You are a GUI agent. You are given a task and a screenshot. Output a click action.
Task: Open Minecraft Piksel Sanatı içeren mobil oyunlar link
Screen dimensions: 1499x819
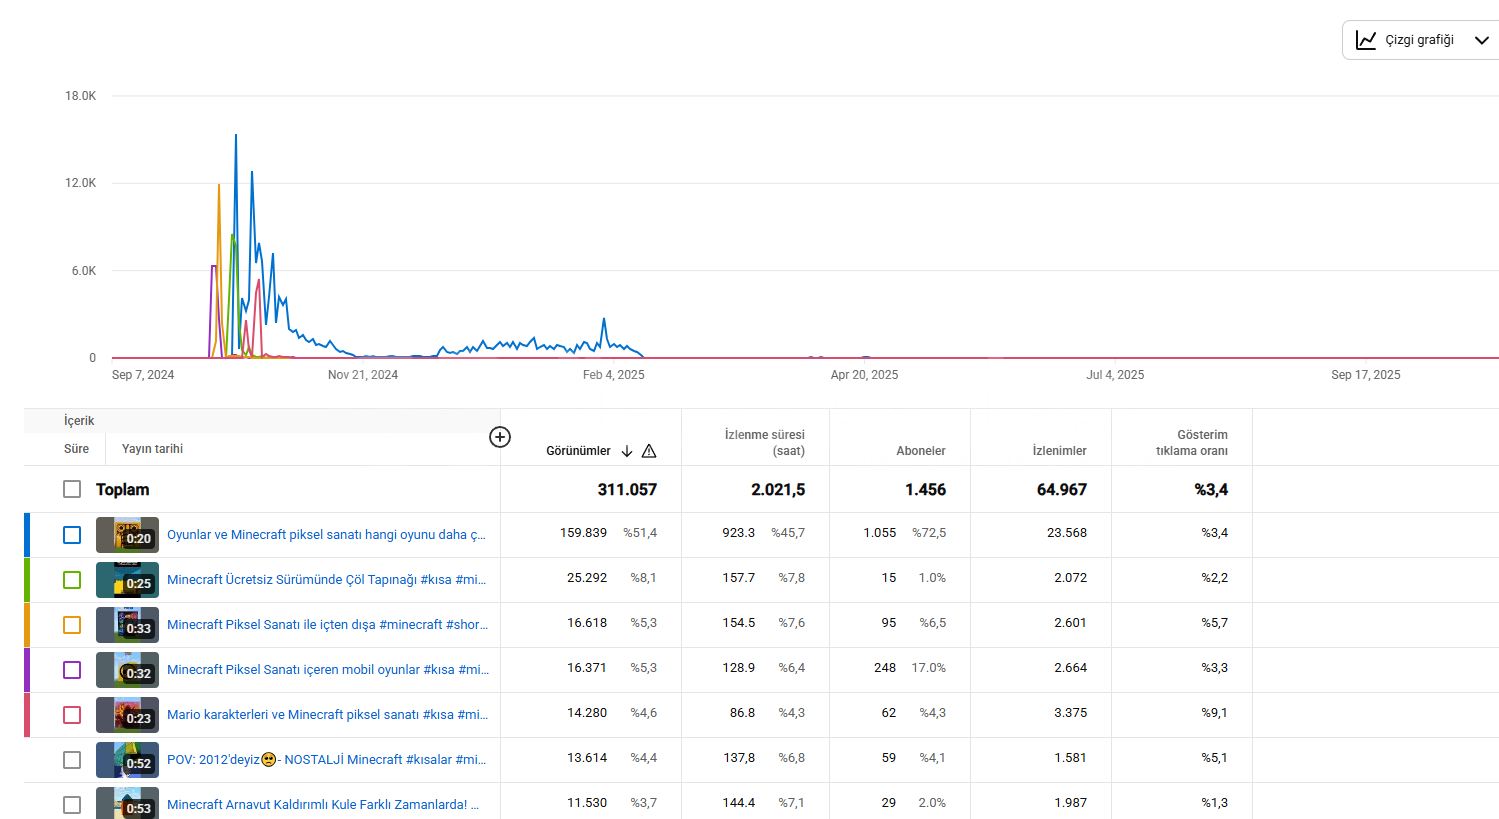click(327, 670)
